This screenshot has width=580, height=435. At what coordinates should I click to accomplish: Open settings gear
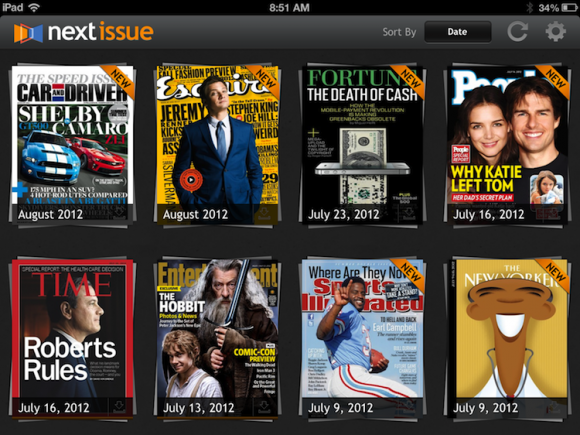coord(556,32)
